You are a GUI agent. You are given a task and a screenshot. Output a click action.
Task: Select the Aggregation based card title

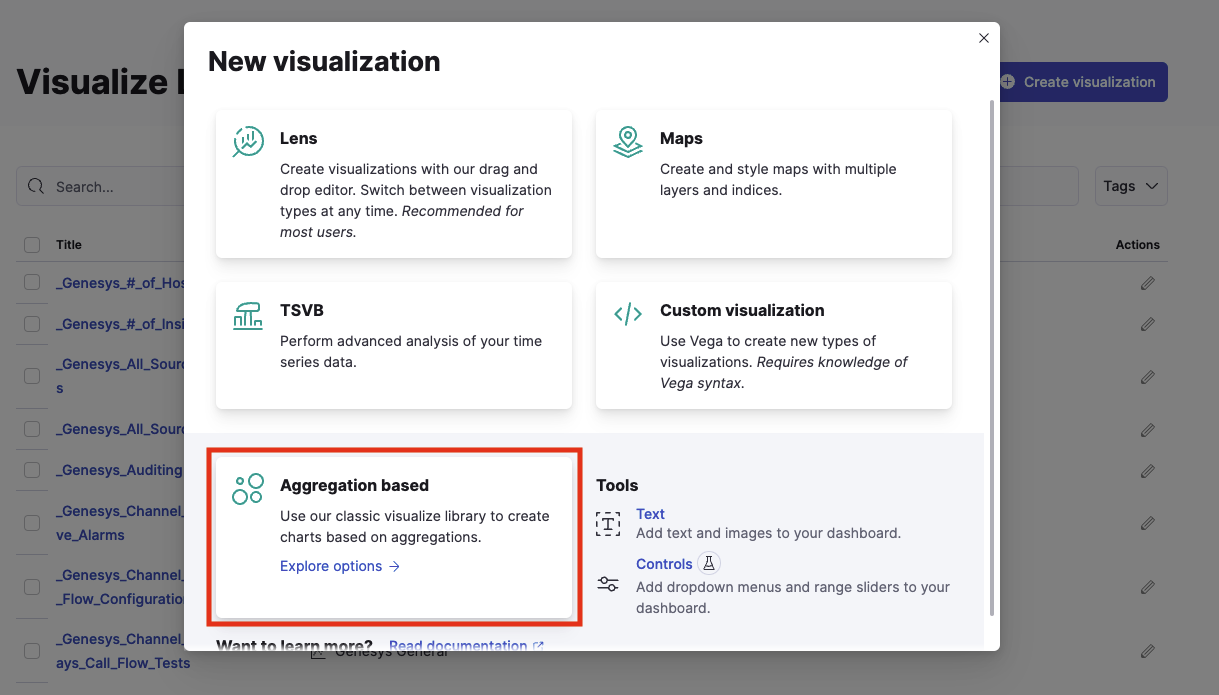pyautogui.click(x=354, y=485)
